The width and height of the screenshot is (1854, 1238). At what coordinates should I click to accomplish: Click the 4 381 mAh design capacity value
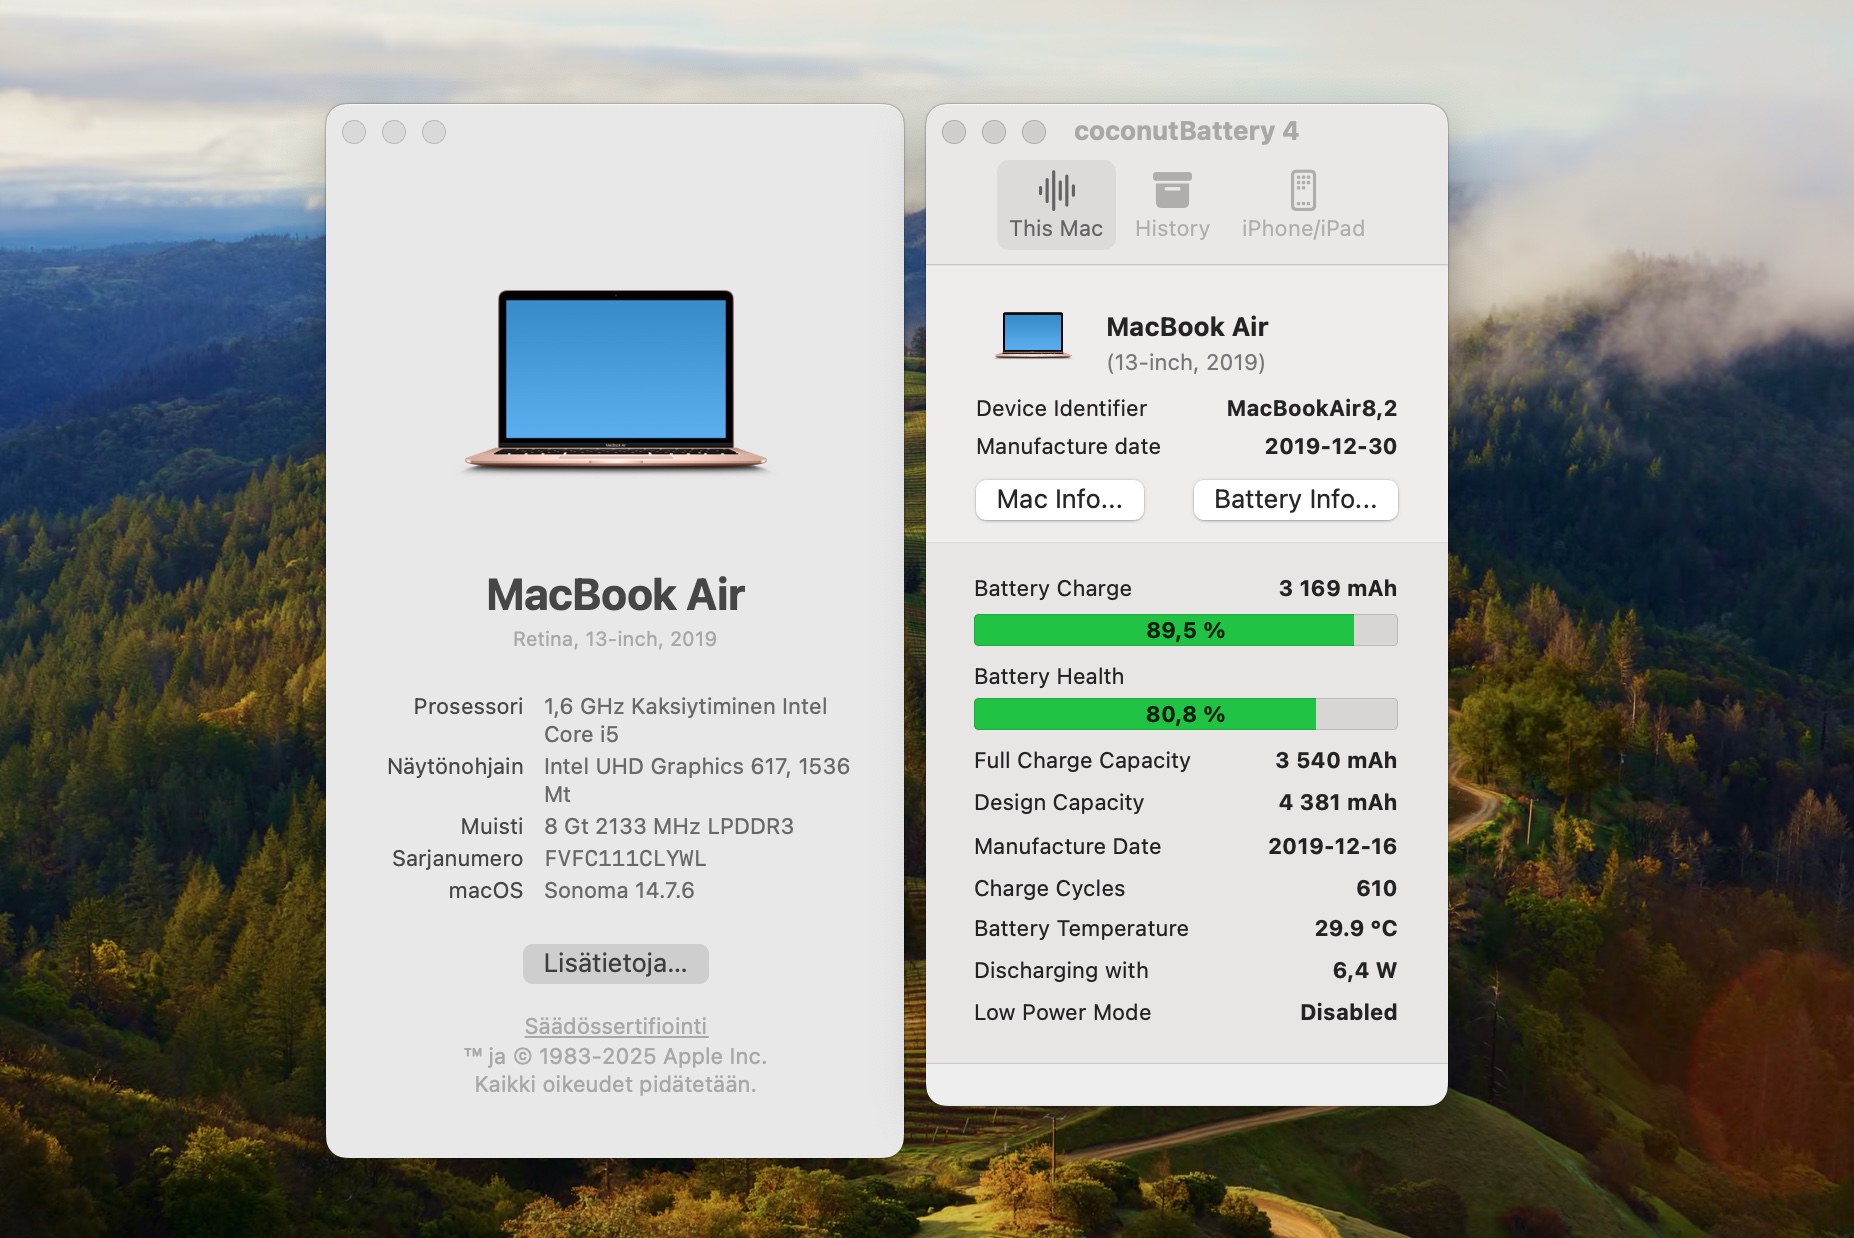tap(1338, 802)
